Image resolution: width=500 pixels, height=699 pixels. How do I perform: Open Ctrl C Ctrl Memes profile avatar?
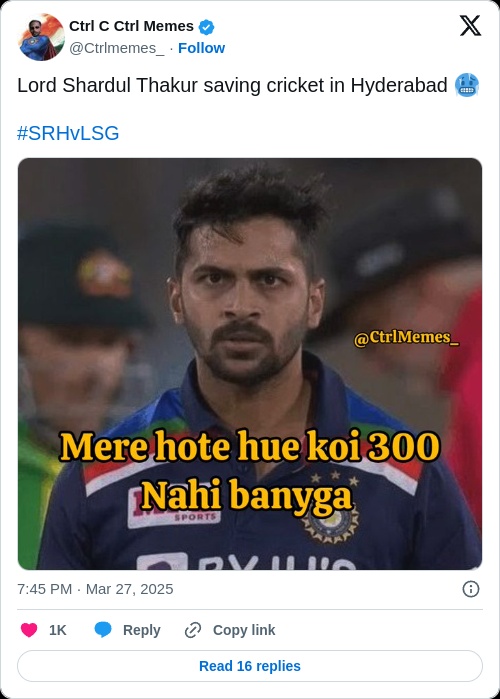[x=41, y=37]
